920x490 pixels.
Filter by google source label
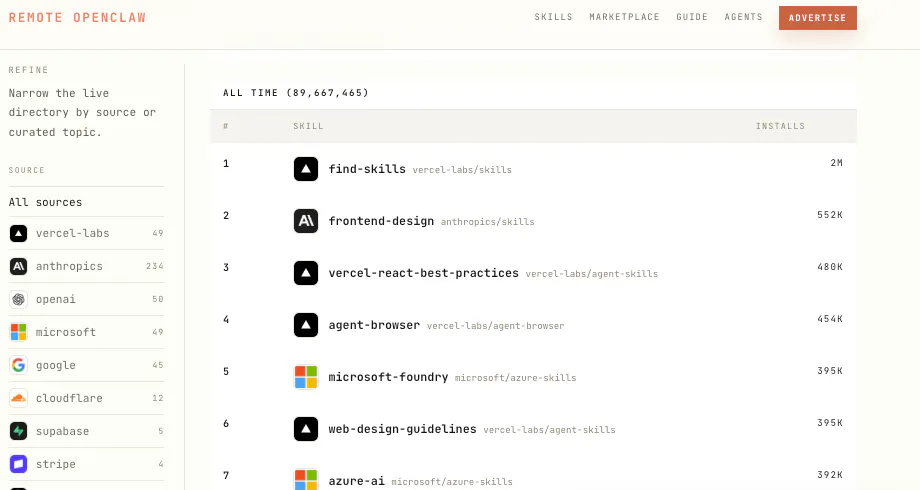(56, 365)
